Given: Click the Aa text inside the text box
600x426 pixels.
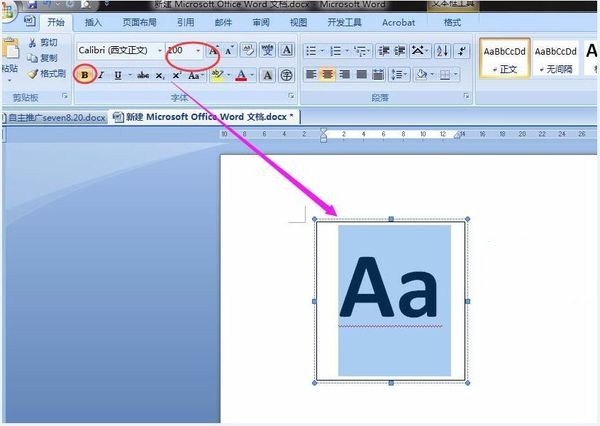Looking at the screenshot, I should (x=389, y=290).
